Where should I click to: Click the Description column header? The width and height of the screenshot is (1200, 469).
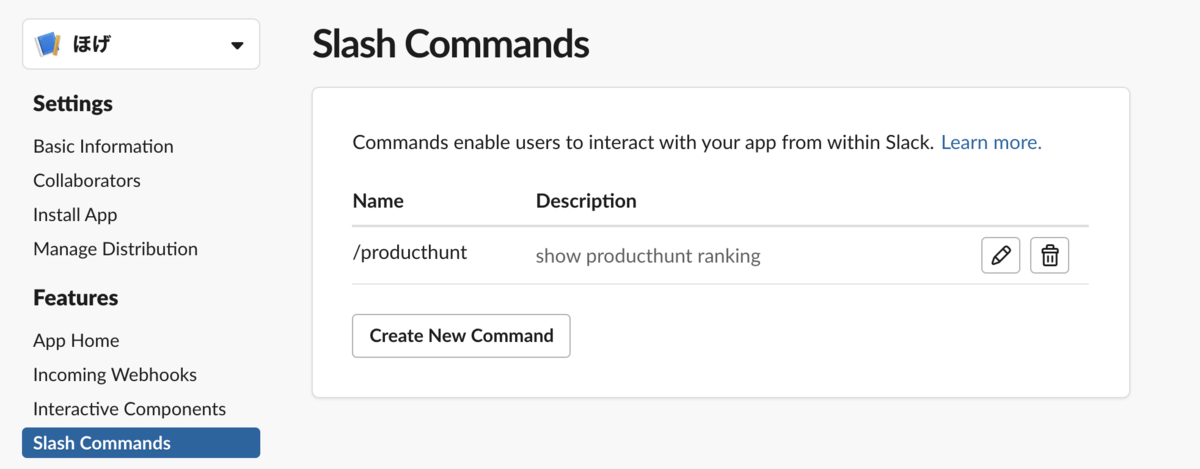(586, 201)
